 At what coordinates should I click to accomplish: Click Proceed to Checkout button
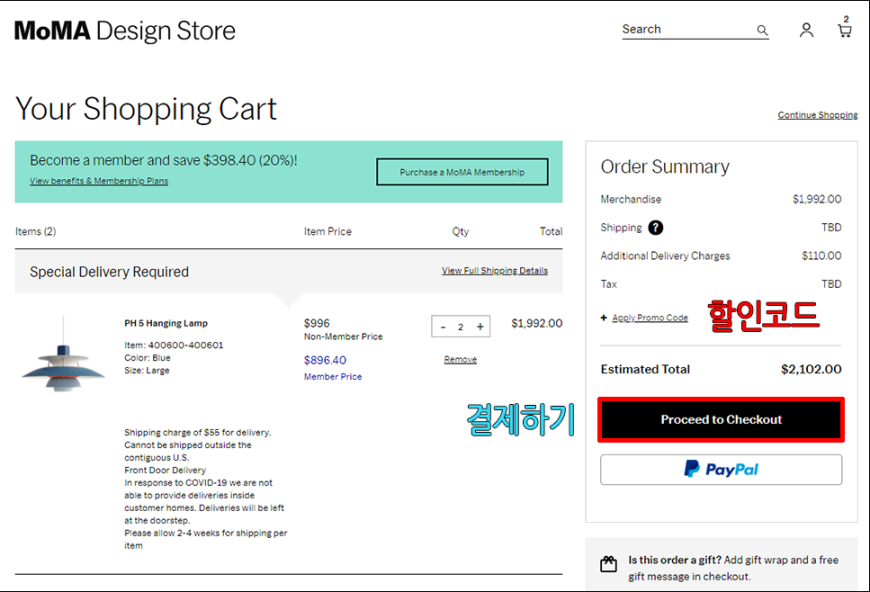click(721, 420)
